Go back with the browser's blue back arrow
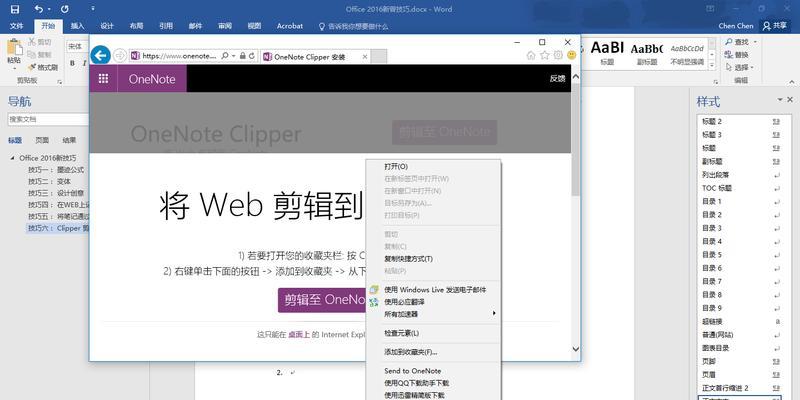This screenshot has width=800, height=400. 101,55
